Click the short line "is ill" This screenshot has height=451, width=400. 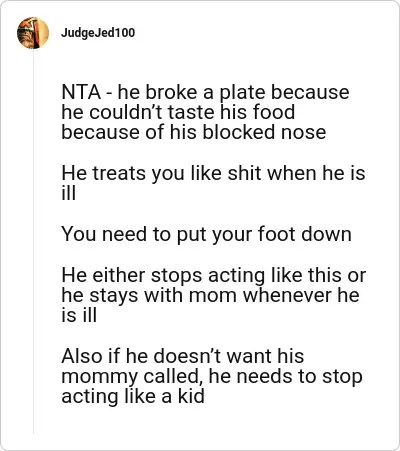pyautogui.click(x=79, y=315)
